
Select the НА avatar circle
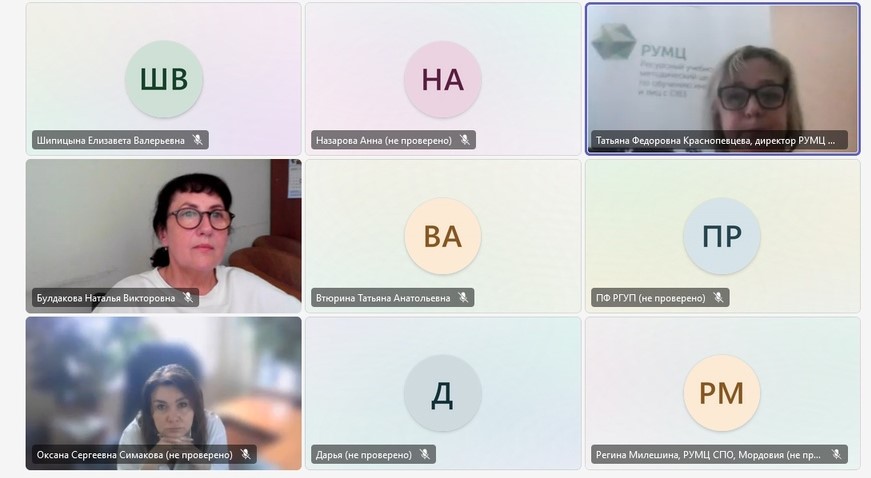tap(443, 79)
